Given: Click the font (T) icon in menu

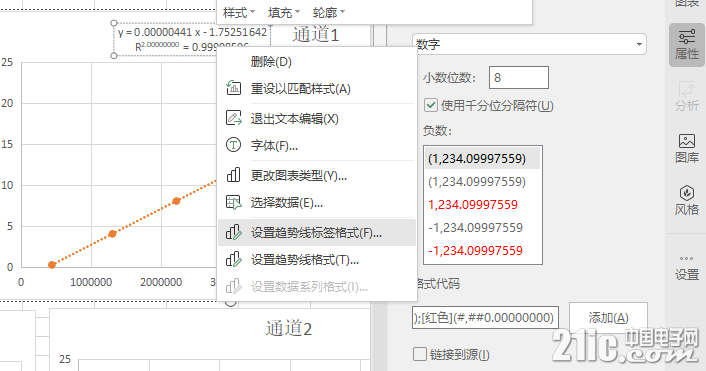Looking at the screenshot, I should 233,145.
